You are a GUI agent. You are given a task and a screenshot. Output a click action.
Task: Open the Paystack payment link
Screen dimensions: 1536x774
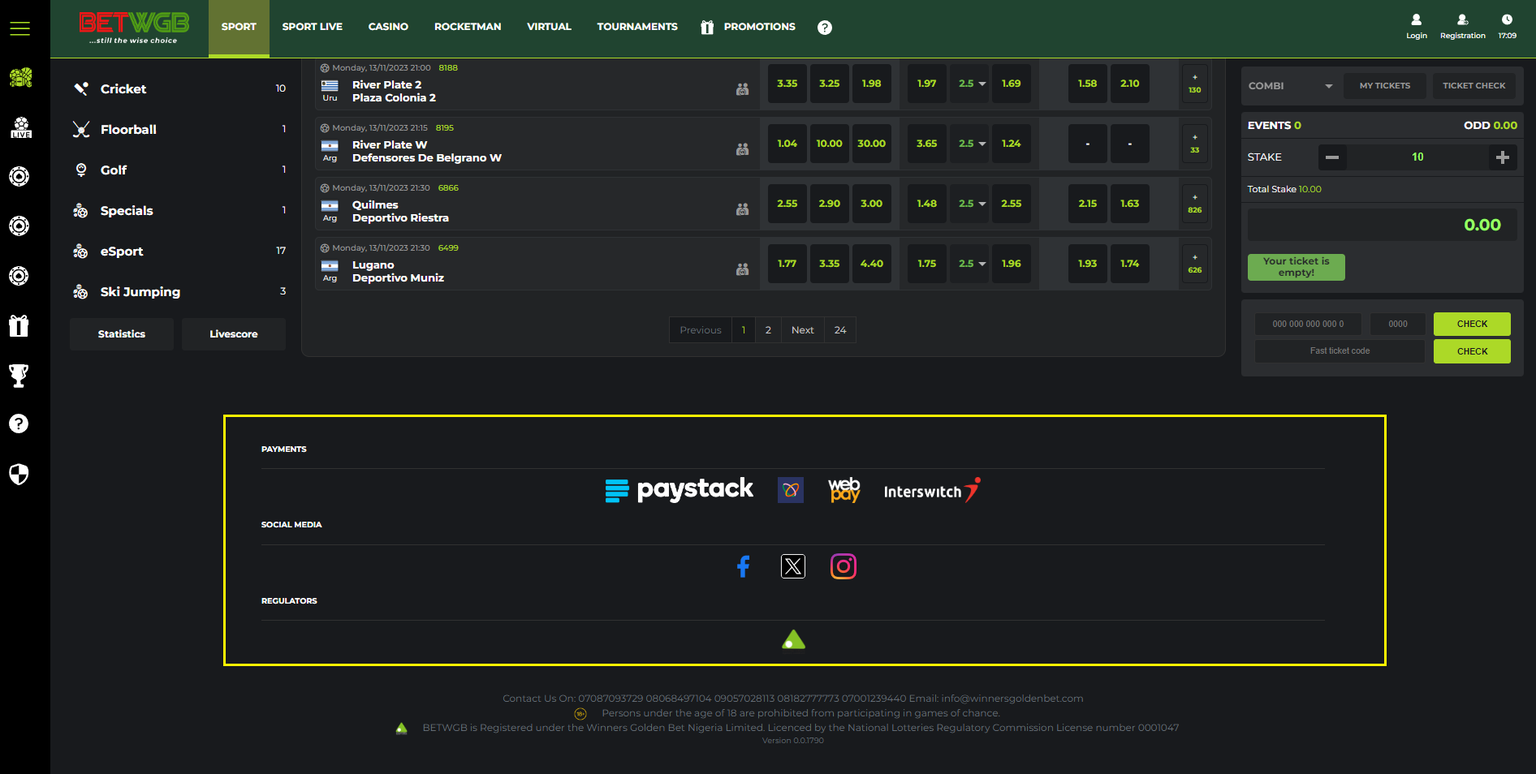click(x=679, y=489)
